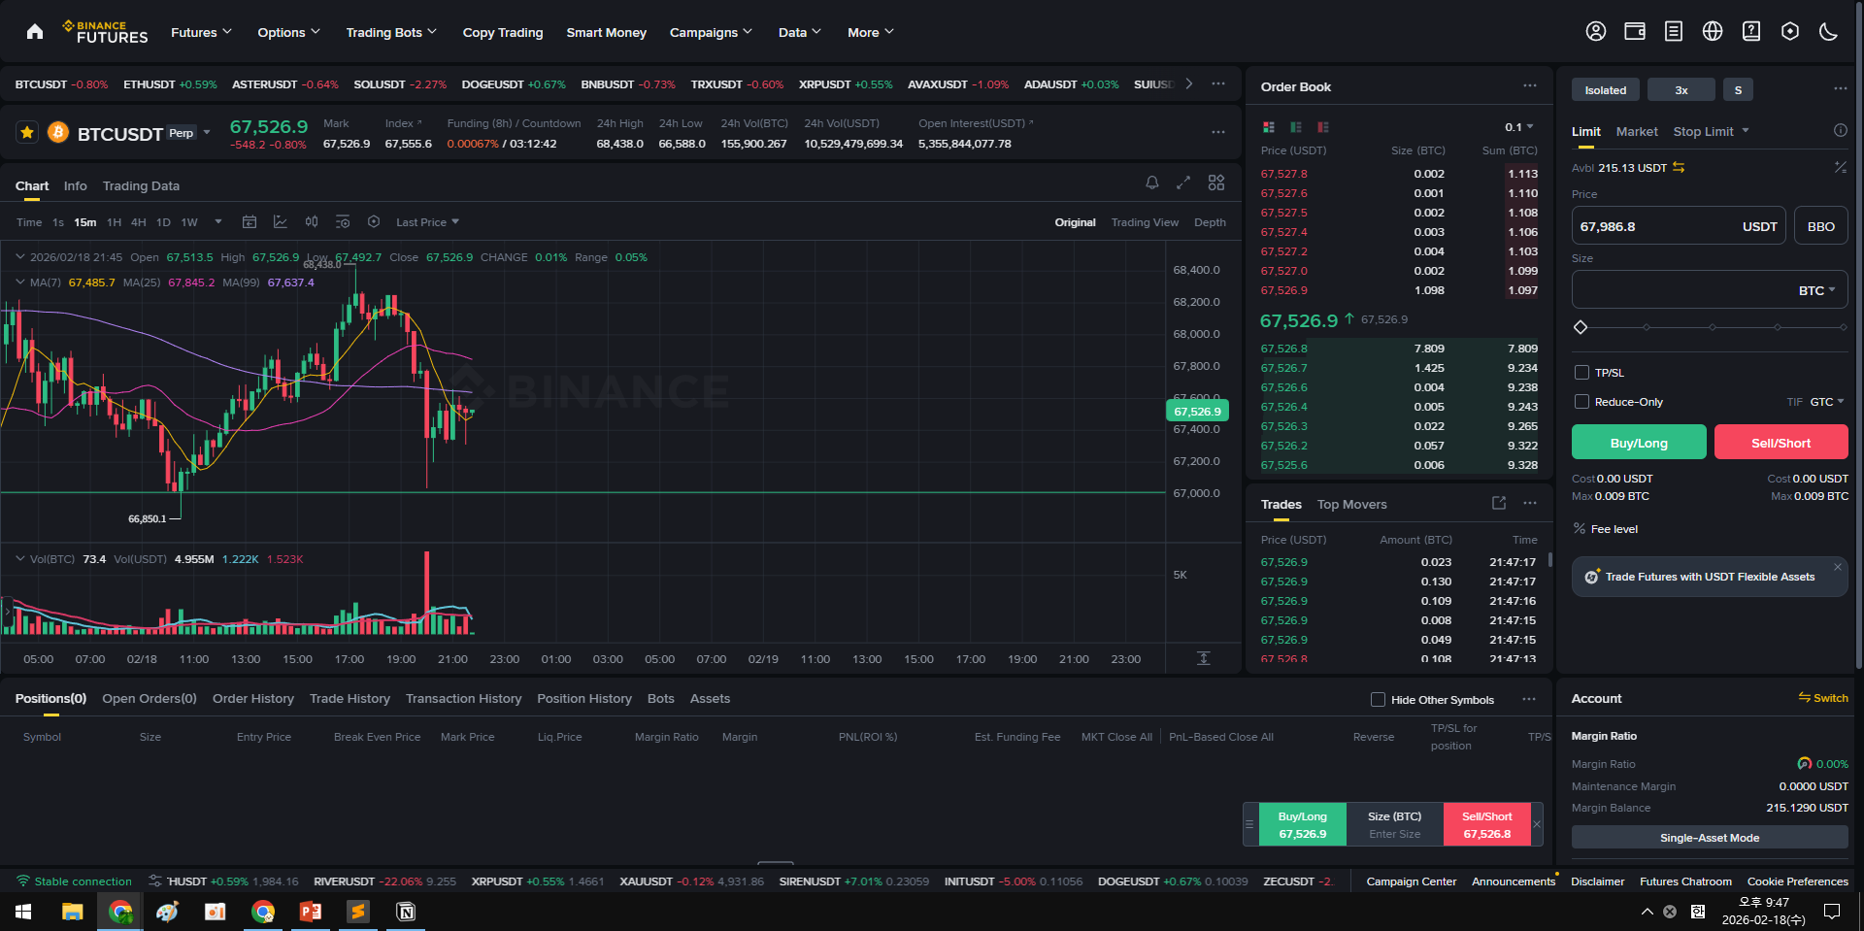
Task: Open Copy Trading page
Action: pos(502,32)
